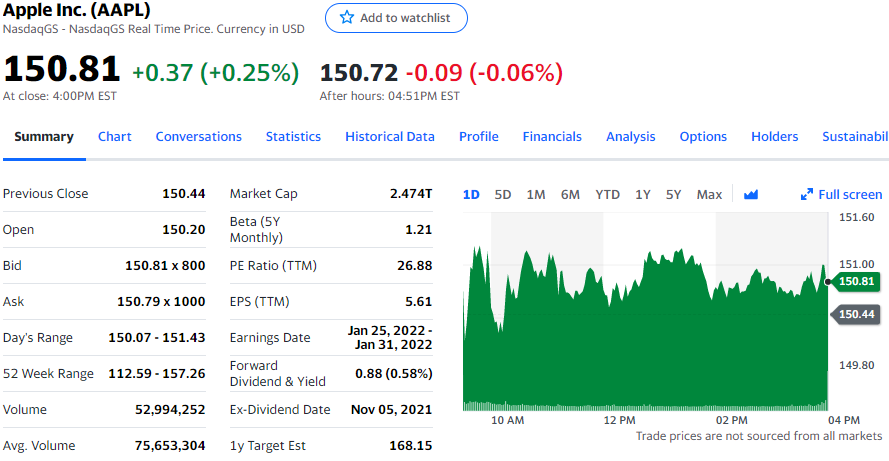
Task: Toggle the area chart type icon
Action: tap(751, 194)
